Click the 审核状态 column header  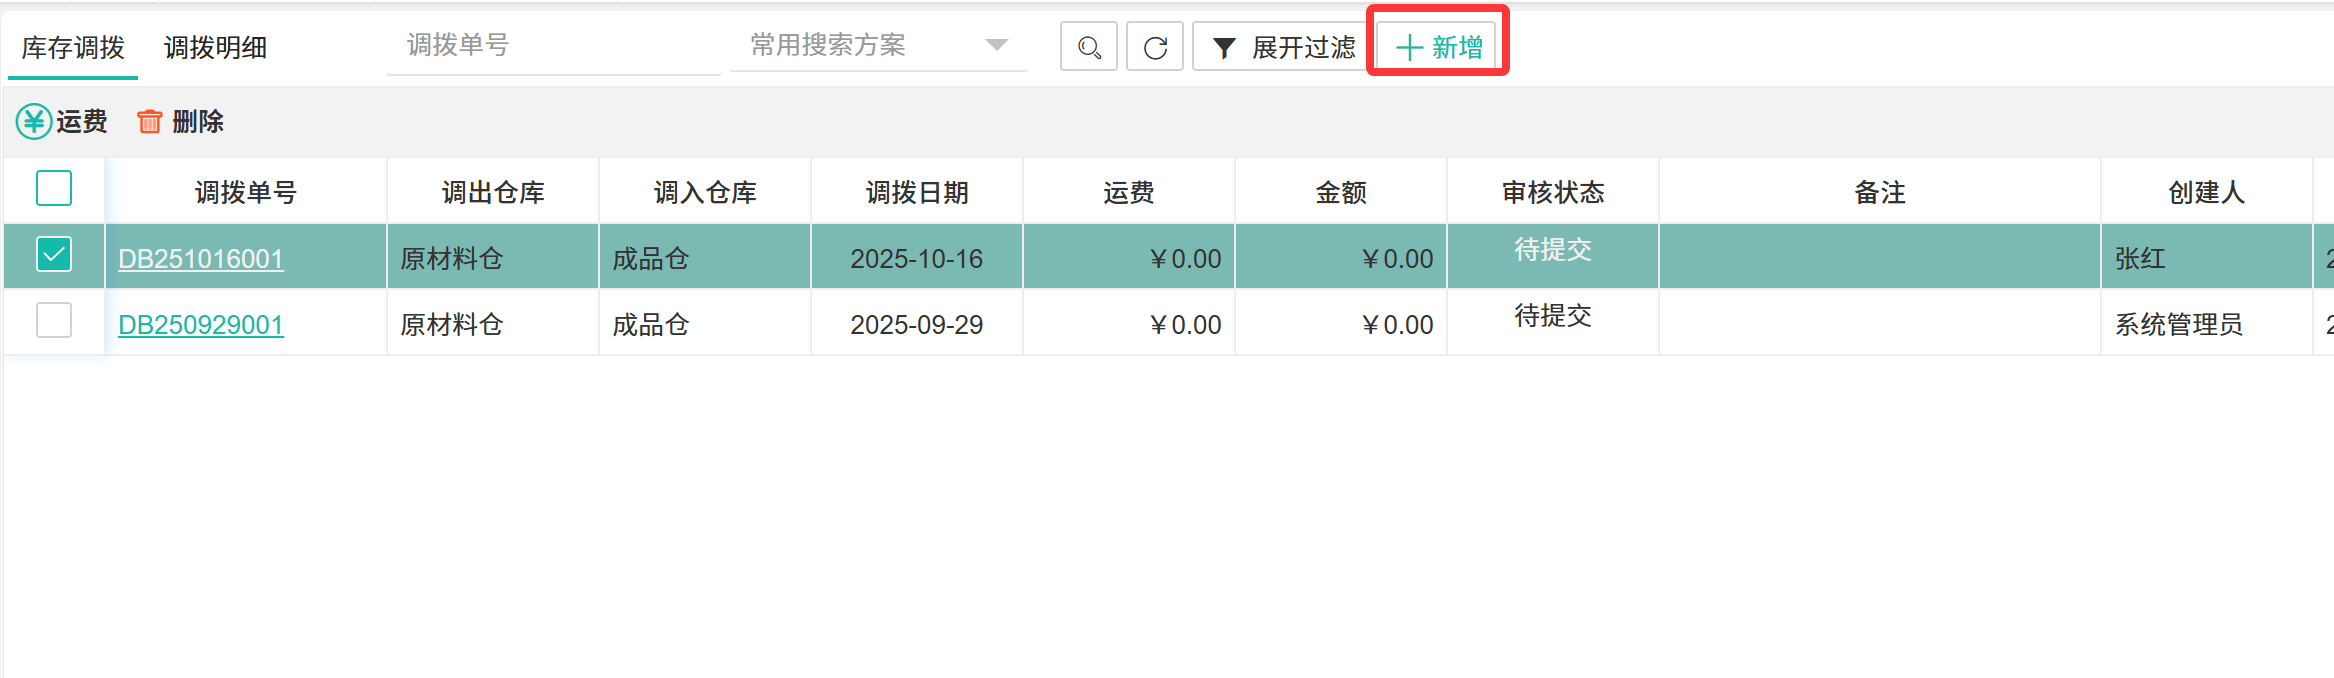coord(1553,192)
